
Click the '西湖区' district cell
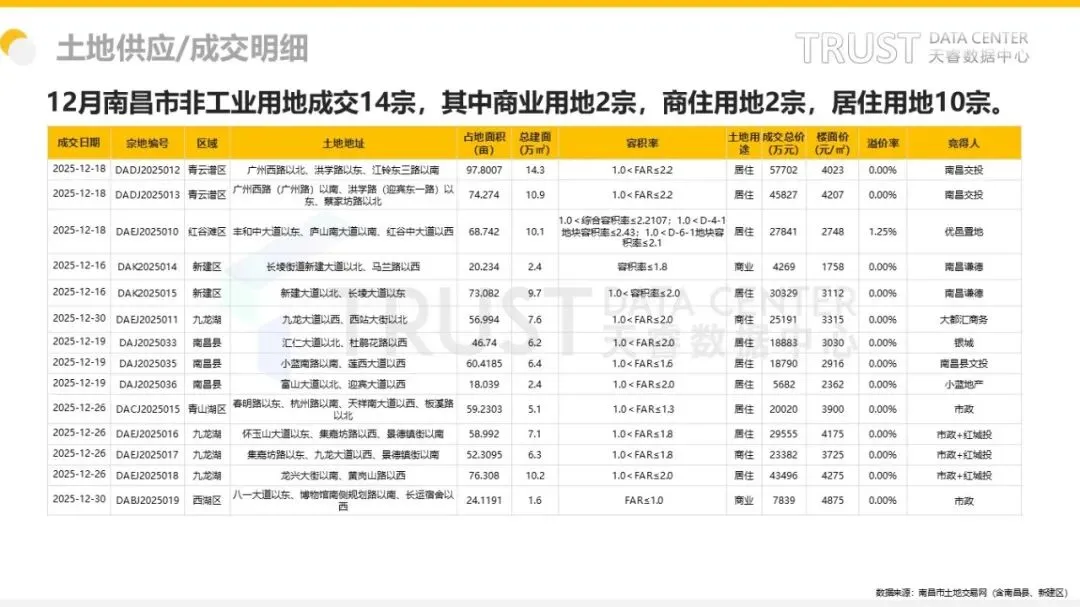(207, 500)
